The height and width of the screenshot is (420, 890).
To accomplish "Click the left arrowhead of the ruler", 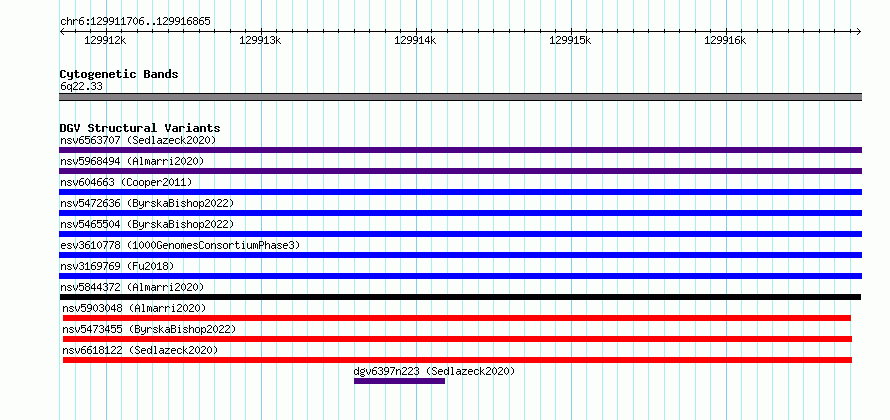I will (x=62, y=31).
